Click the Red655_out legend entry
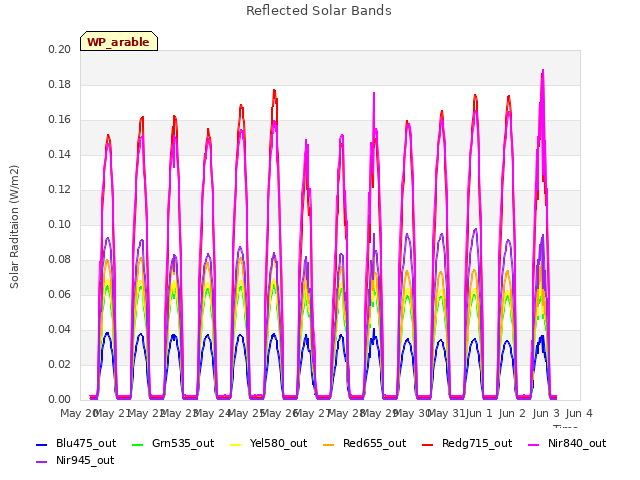This screenshot has width=640, height=480. coord(364,443)
